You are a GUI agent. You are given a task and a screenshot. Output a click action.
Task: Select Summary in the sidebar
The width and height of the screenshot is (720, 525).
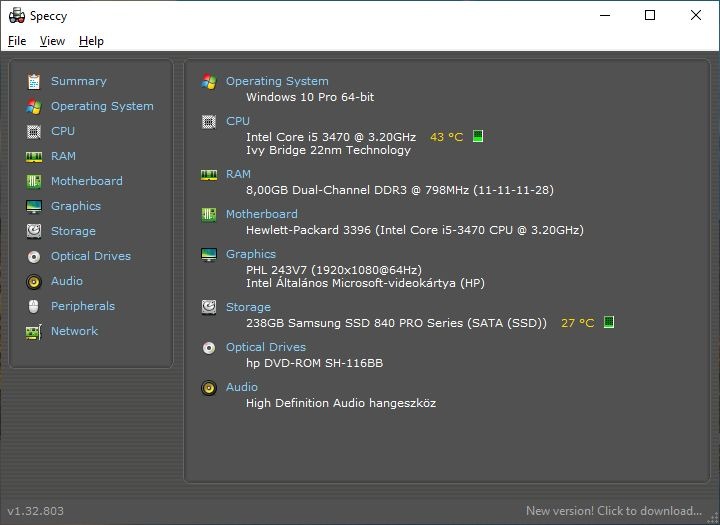click(79, 81)
